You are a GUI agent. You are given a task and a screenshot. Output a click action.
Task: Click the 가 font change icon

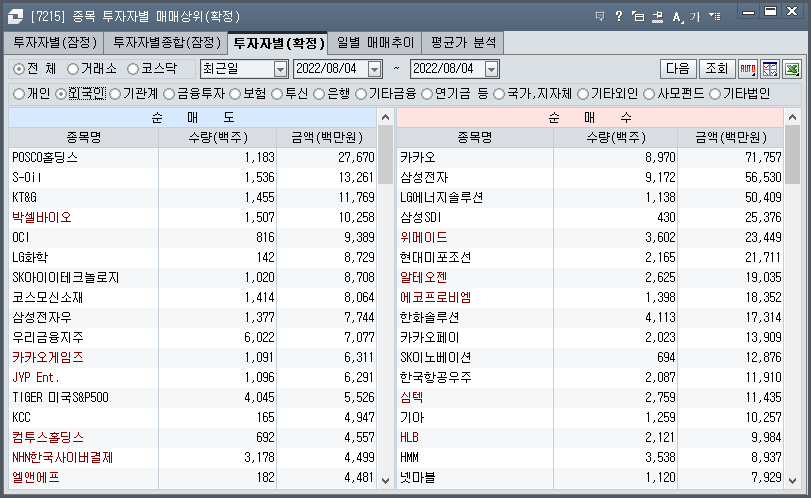[x=695, y=17]
